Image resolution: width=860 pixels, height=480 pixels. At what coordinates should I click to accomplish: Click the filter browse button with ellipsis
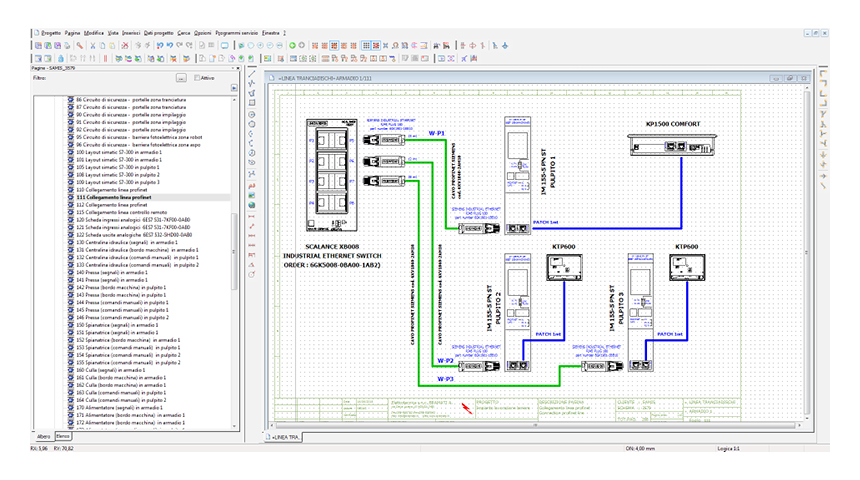pos(181,78)
